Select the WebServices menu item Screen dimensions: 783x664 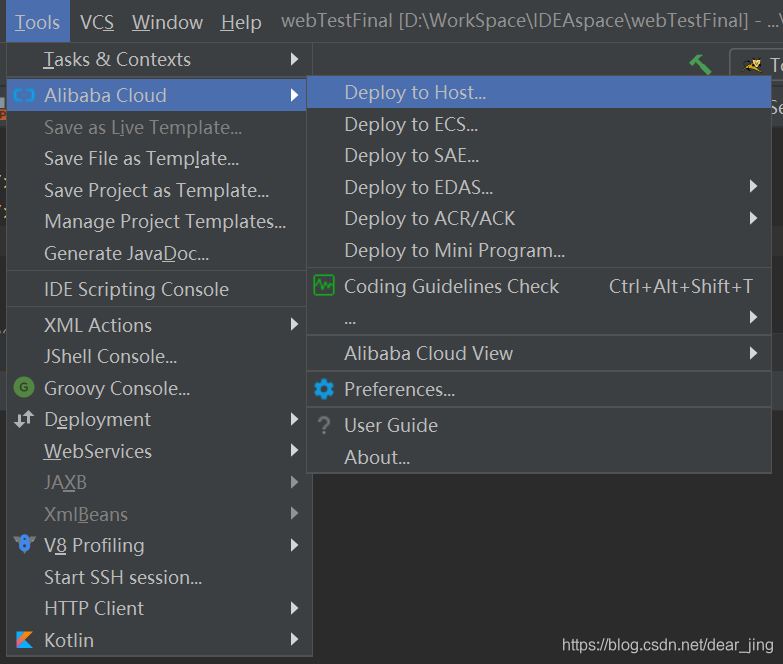(x=157, y=451)
